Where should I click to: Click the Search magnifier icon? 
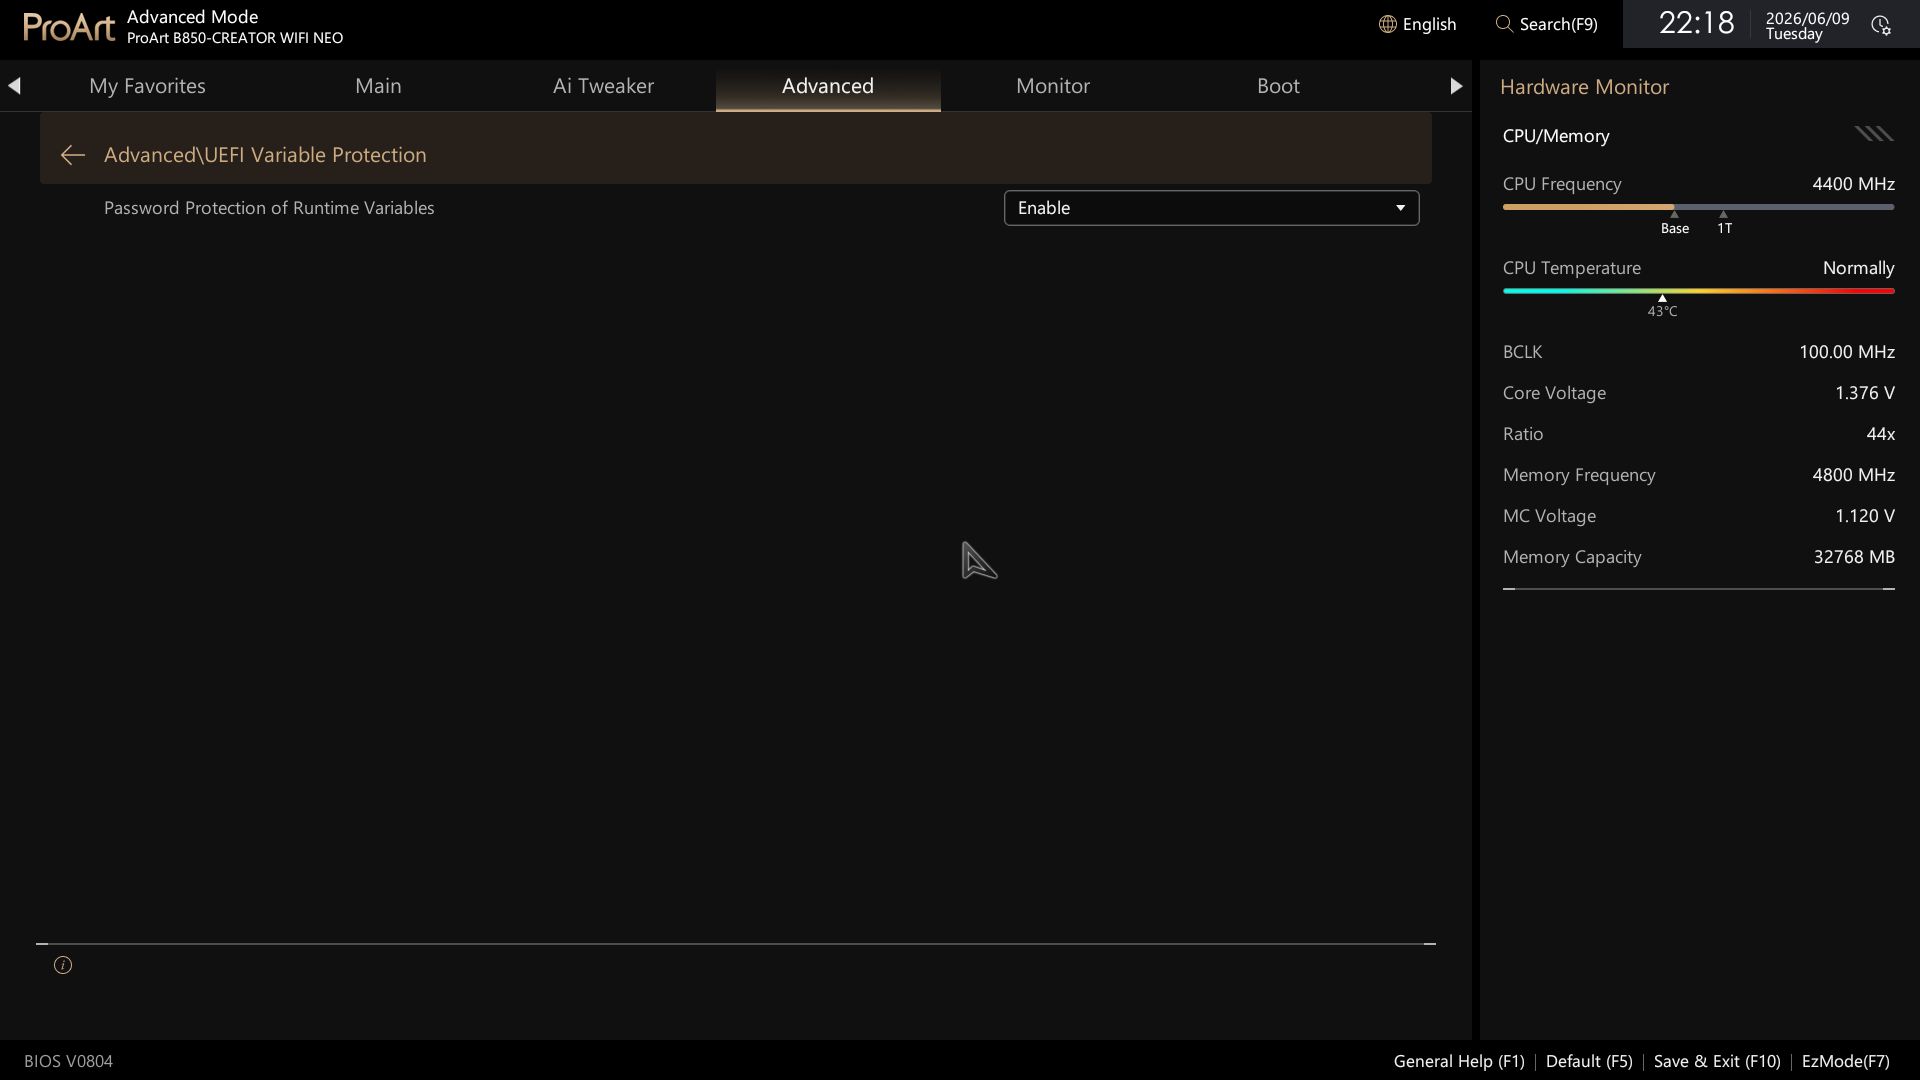(x=1503, y=24)
